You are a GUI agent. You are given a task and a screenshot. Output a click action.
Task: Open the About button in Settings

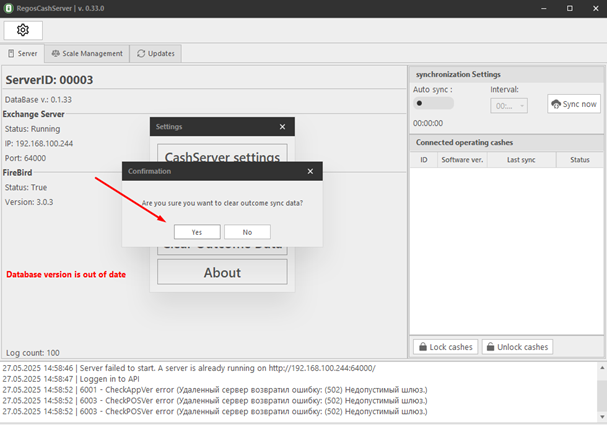(x=222, y=272)
